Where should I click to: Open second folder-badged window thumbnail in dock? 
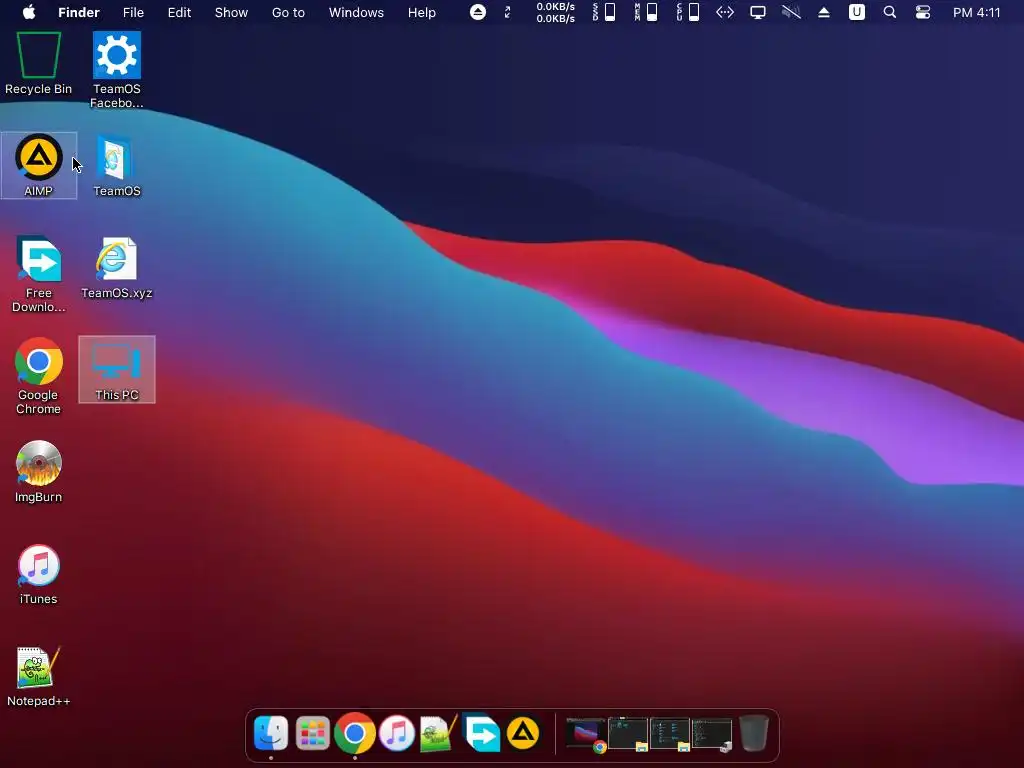tap(670, 733)
